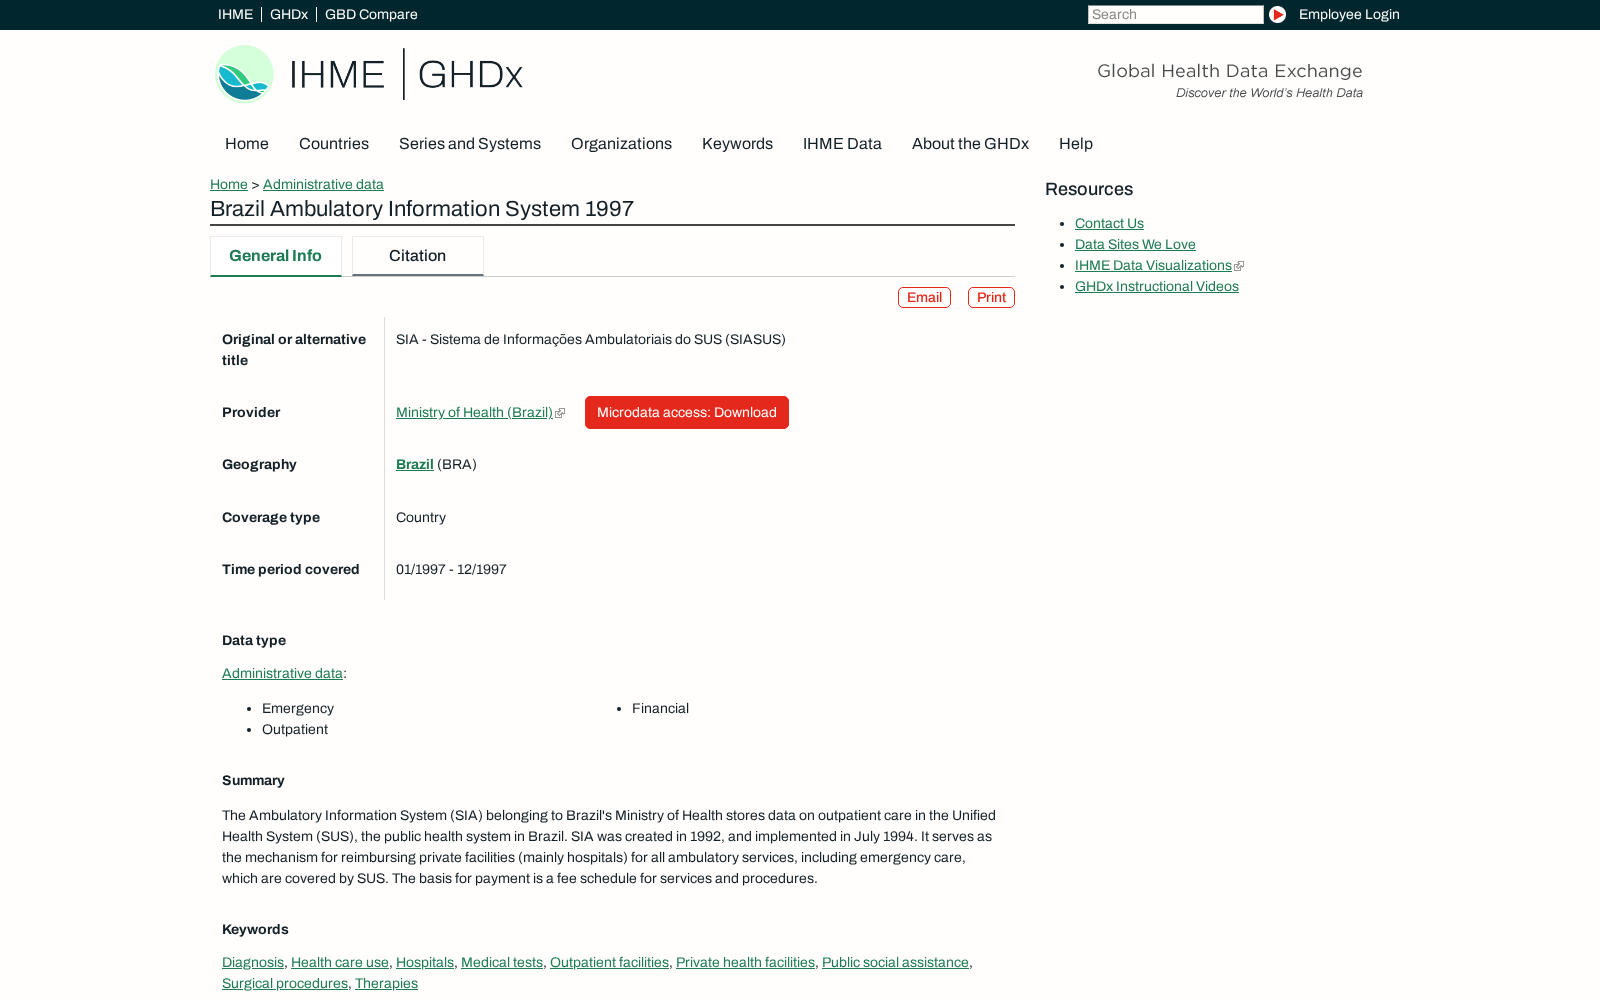Open Data Sites We Love link

[1135, 244]
